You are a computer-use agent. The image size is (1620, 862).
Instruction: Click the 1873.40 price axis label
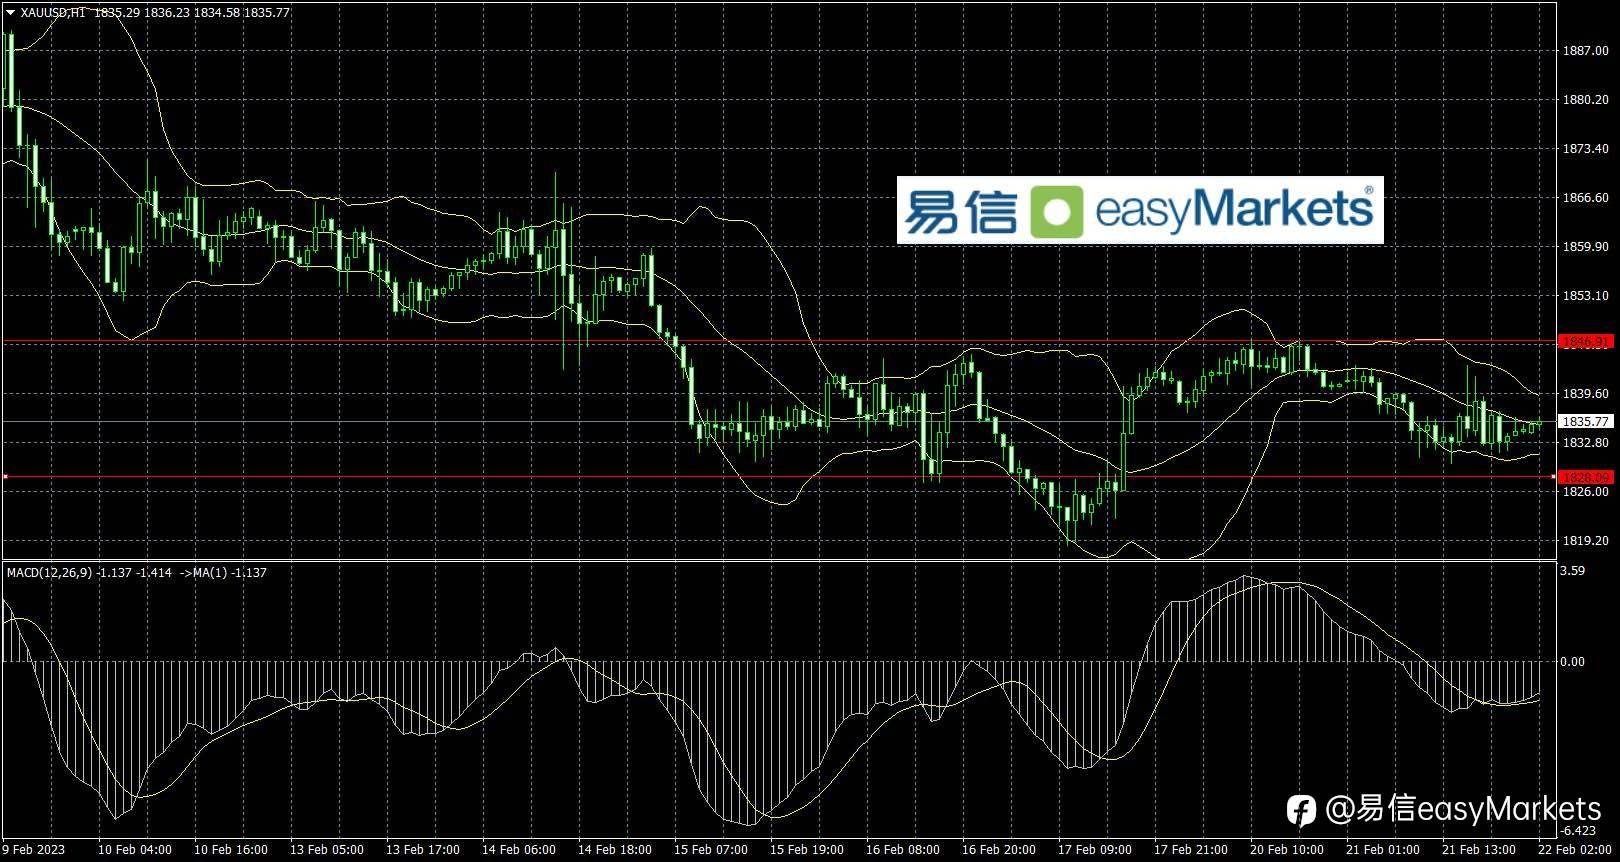coord(1585,149)
